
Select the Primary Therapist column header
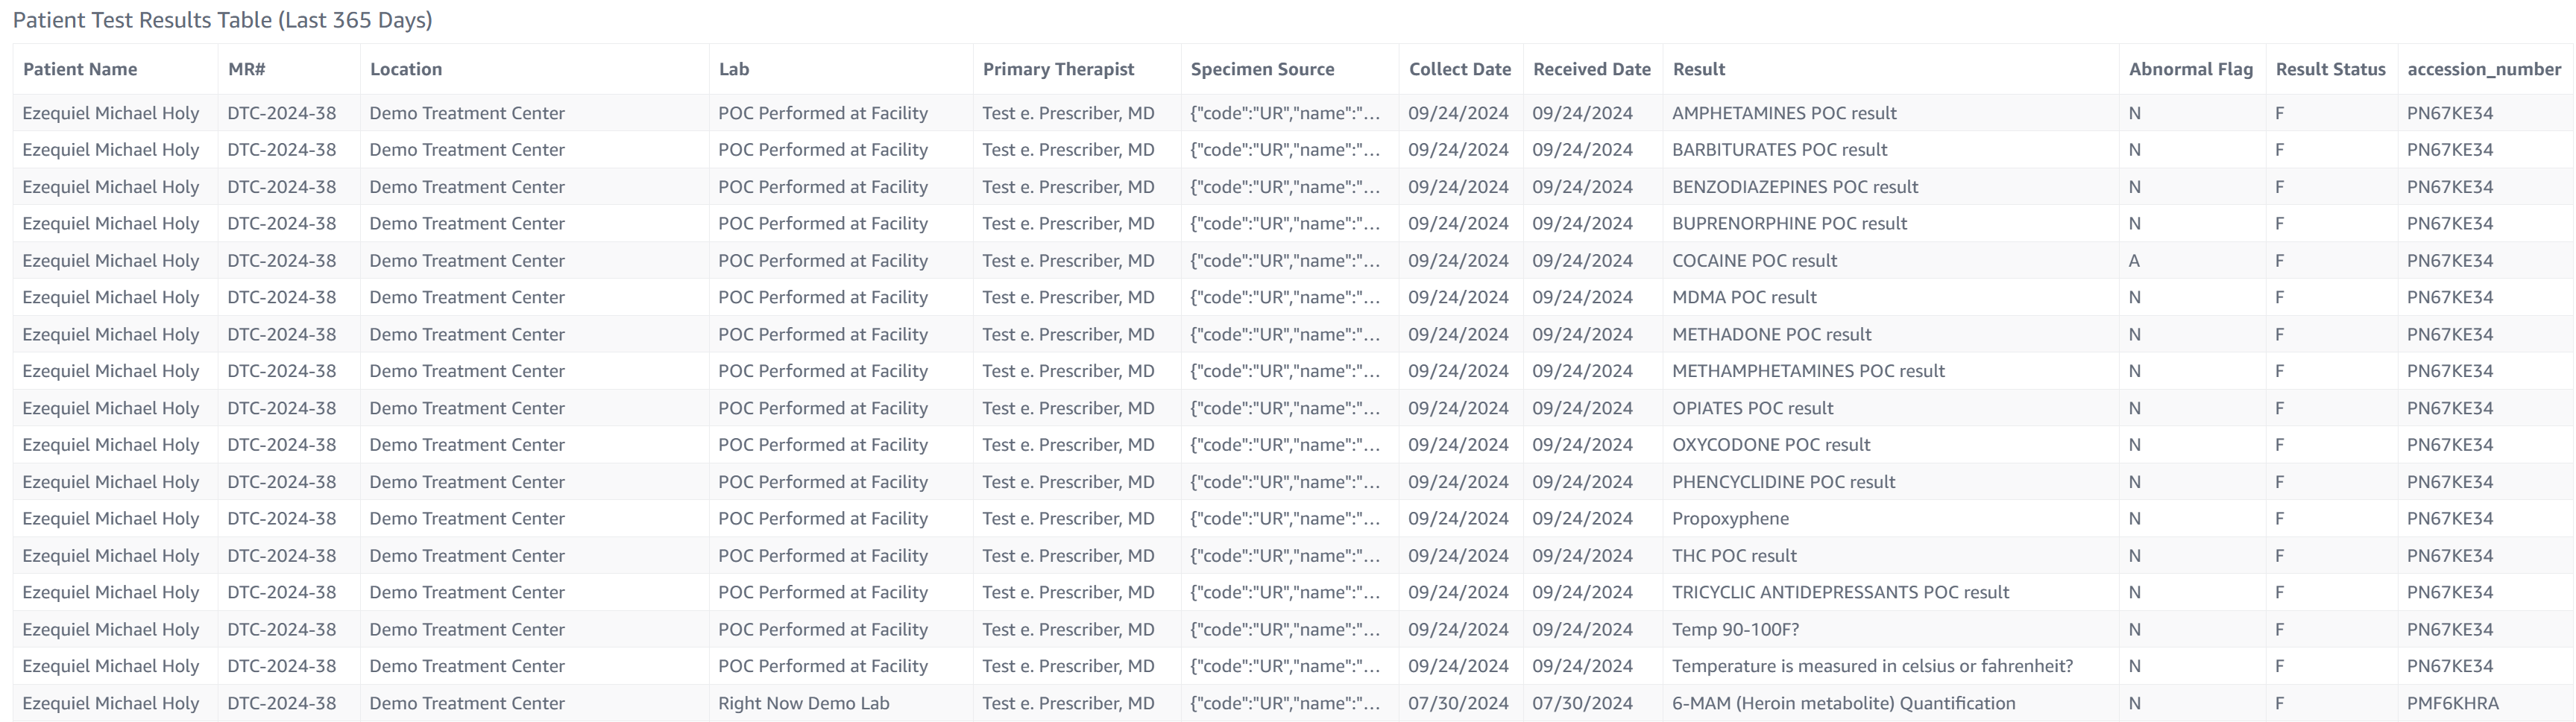[x=1058, y=69]
